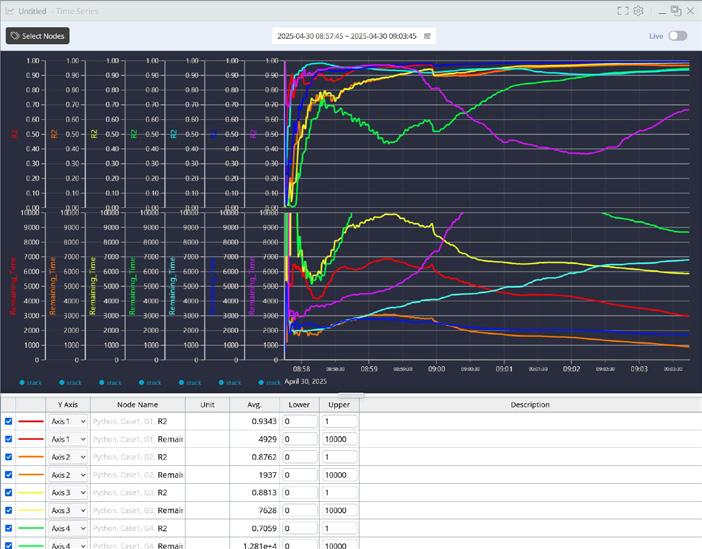Open the Select Nodes dialog
The height and width of the screenshot is (549, 702).
pos(38,36)
